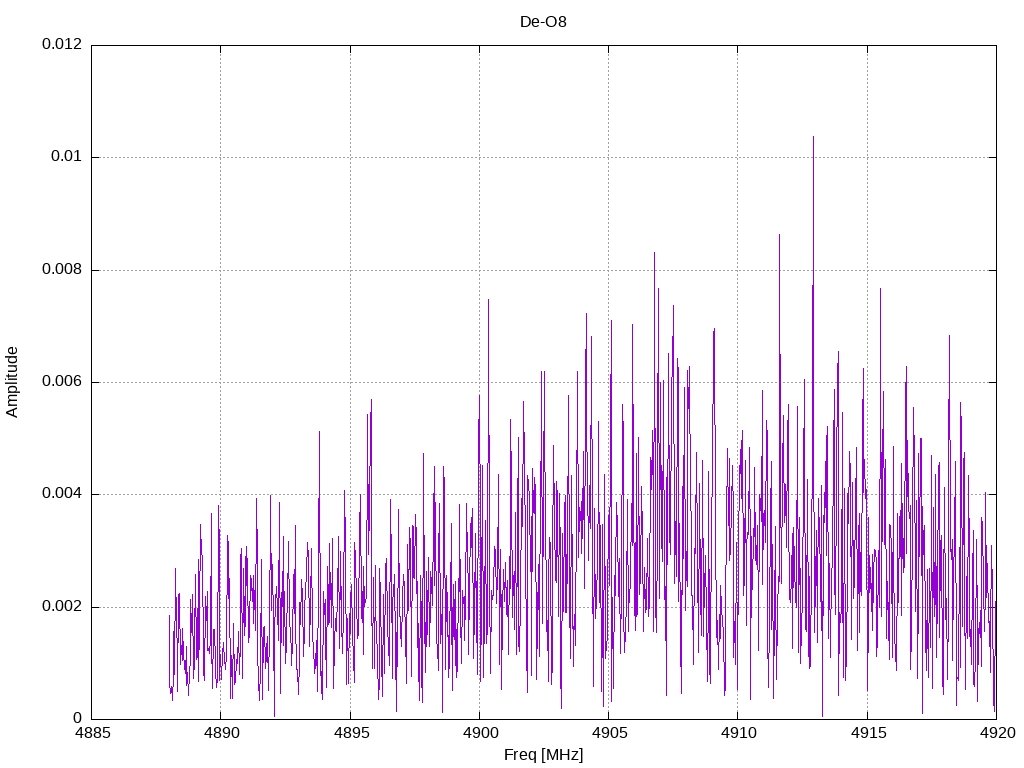1024x768 pixels.
Task: Click the 0.01 y-axis tick label
Action: coord(67,156)
